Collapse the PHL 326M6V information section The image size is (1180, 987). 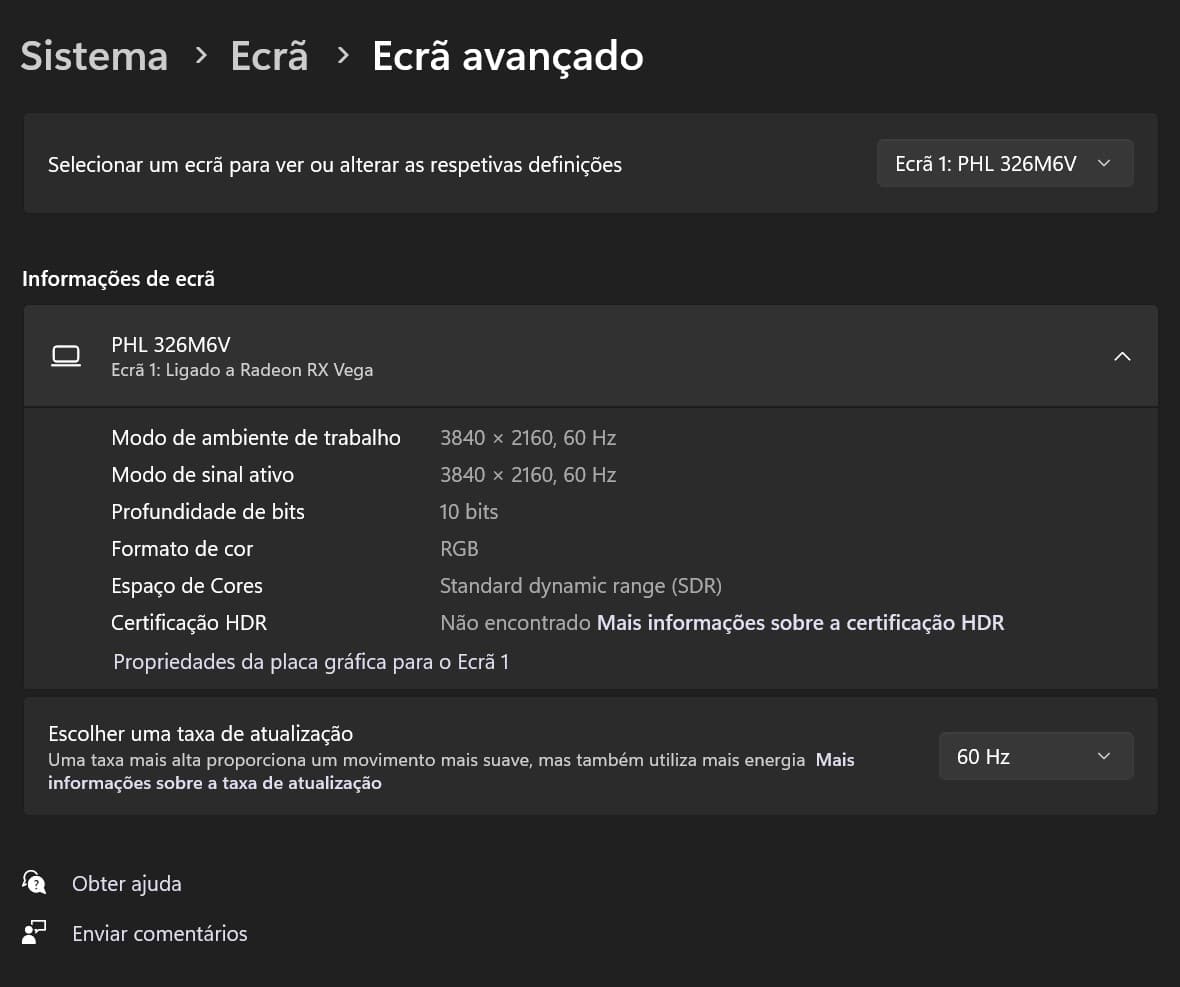click(1122, 356)
